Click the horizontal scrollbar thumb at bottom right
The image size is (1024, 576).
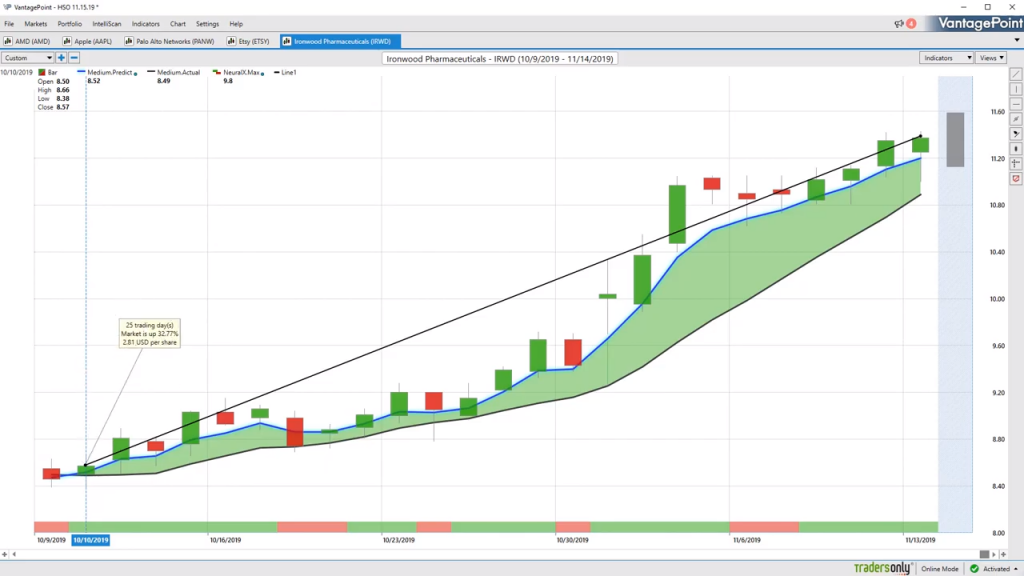click(x=984, y=554)
